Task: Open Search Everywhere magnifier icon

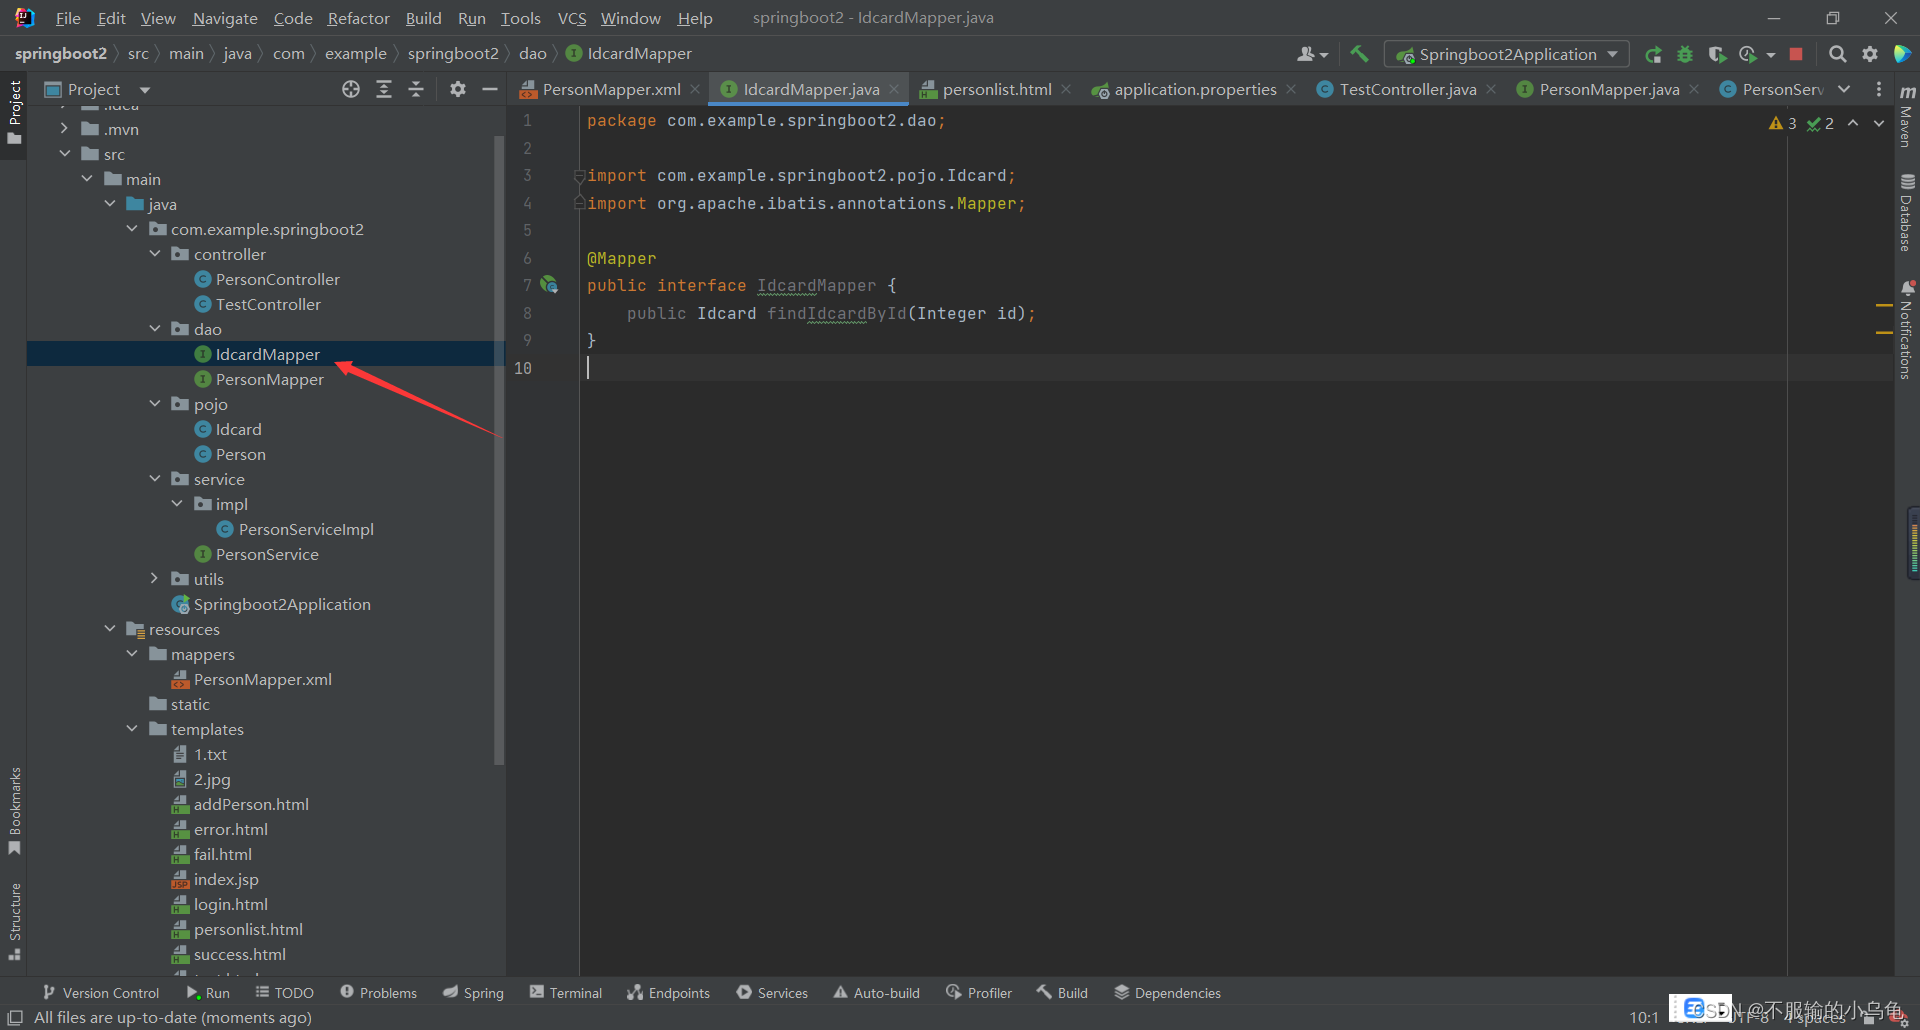Action: [x=1837, y=54]
